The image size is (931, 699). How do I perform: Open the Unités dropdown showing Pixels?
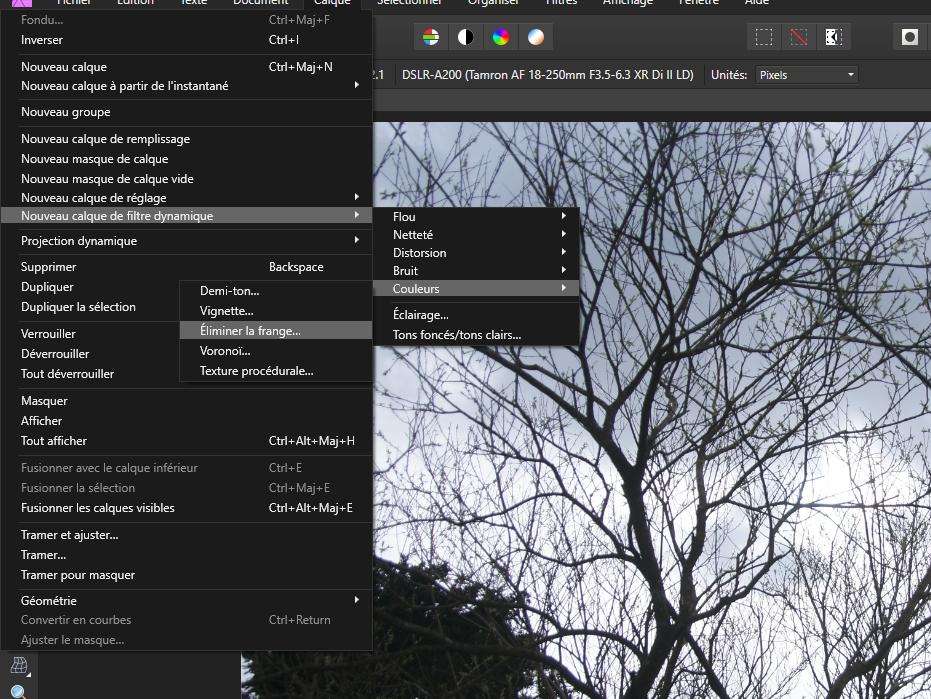click(806, 75)
